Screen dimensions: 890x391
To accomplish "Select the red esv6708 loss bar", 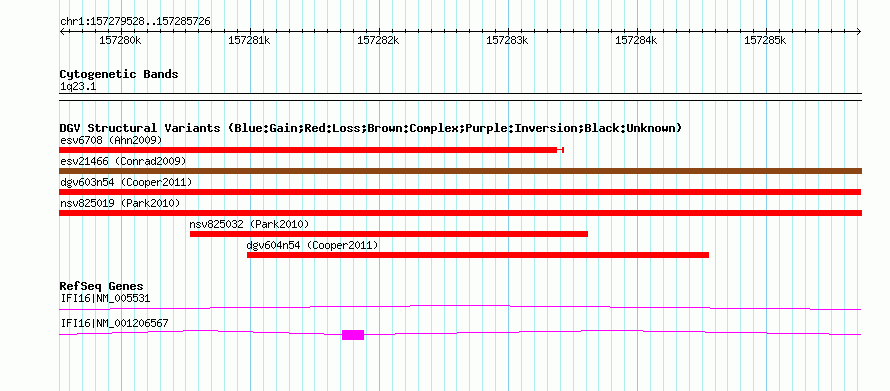I will 308,150.
